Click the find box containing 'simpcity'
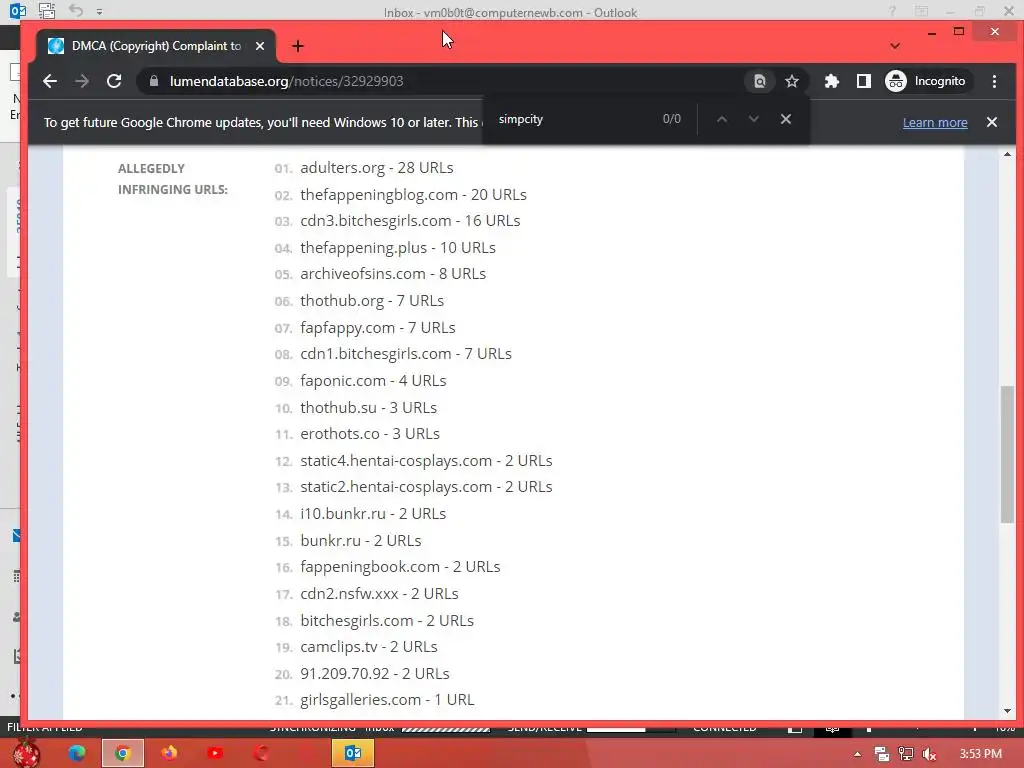 [575, 119]
